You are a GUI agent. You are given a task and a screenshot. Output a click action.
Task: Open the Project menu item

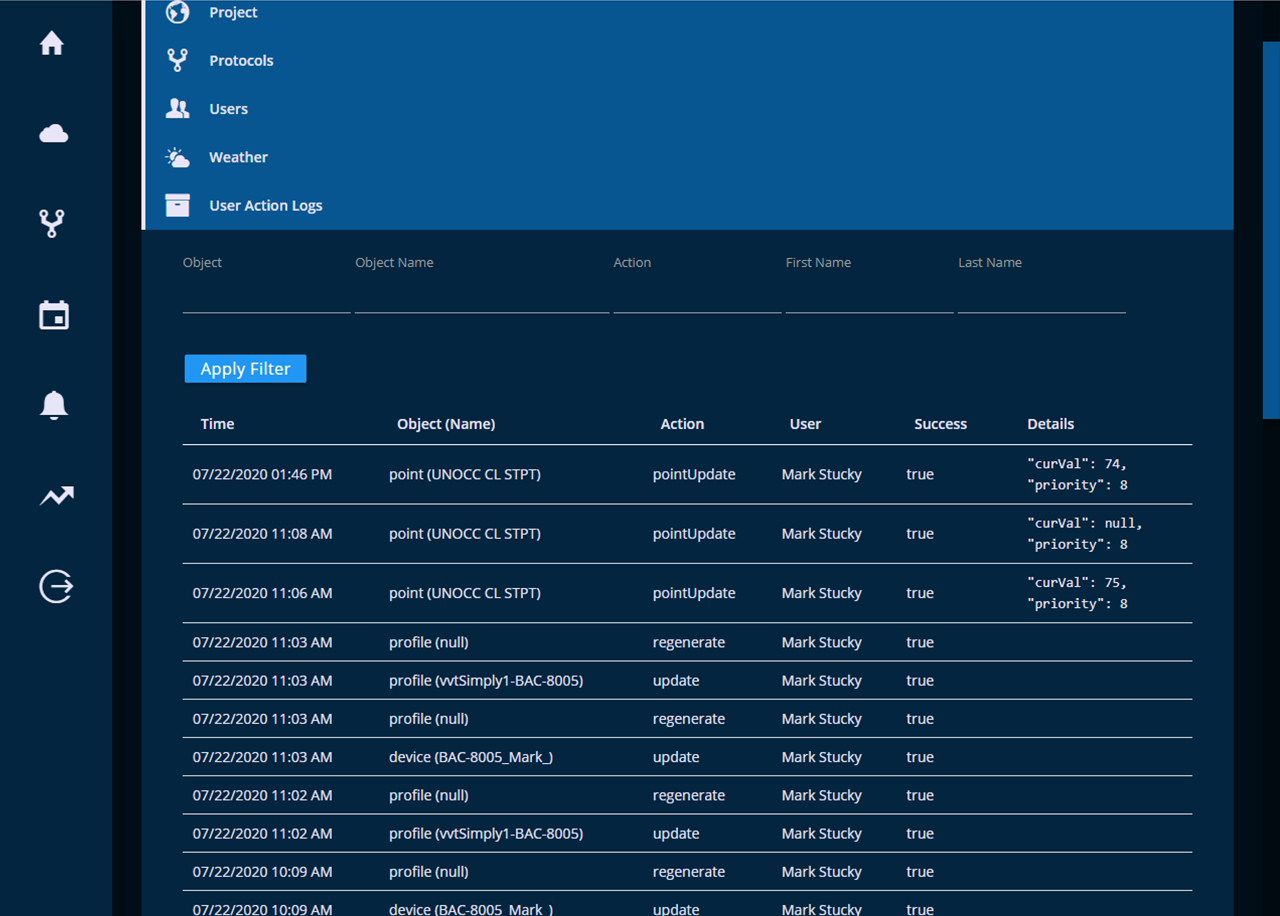(x=233, y=12)
